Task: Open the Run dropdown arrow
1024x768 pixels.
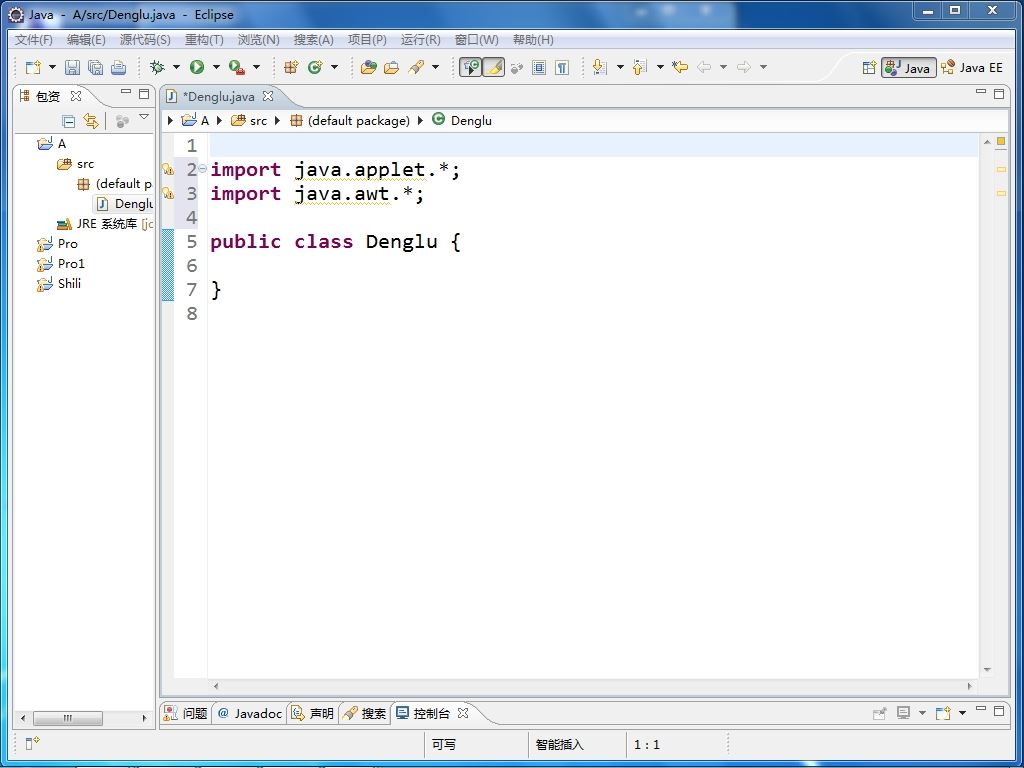Action: [216, 67]
